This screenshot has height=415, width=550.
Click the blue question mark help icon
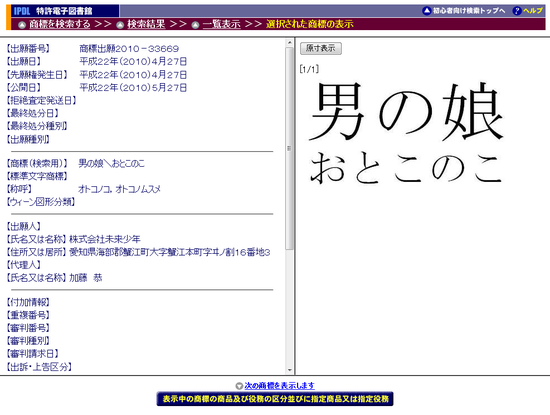coord(516,11)
